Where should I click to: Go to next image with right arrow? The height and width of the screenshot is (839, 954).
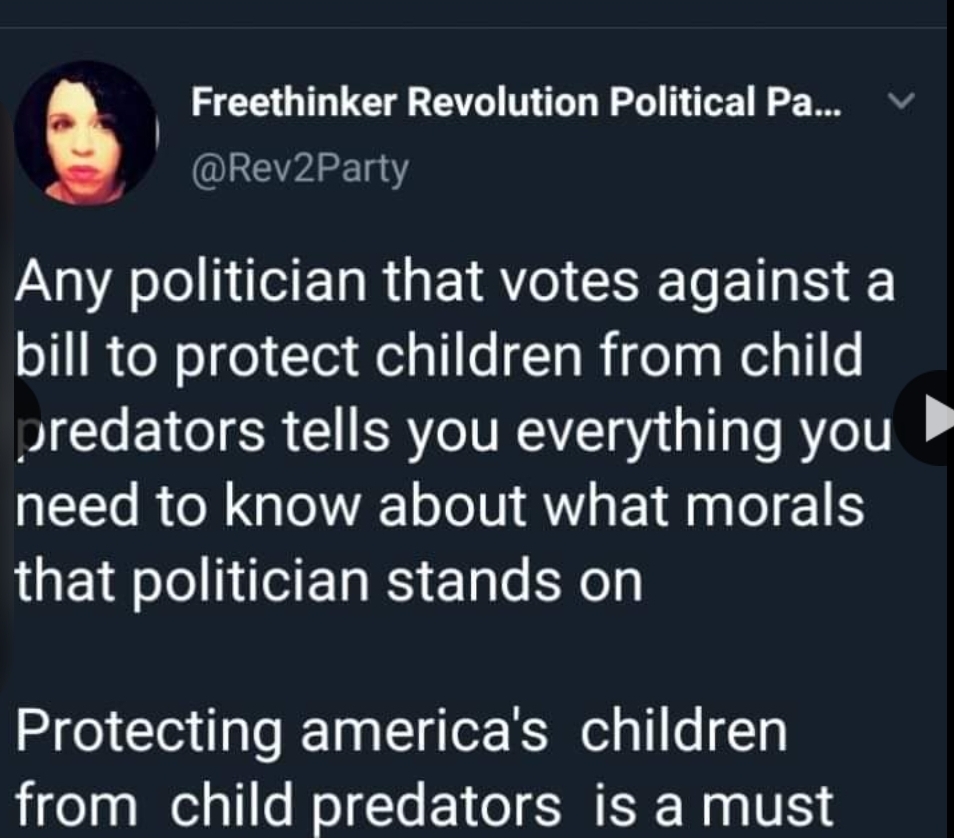coord(932,419)
